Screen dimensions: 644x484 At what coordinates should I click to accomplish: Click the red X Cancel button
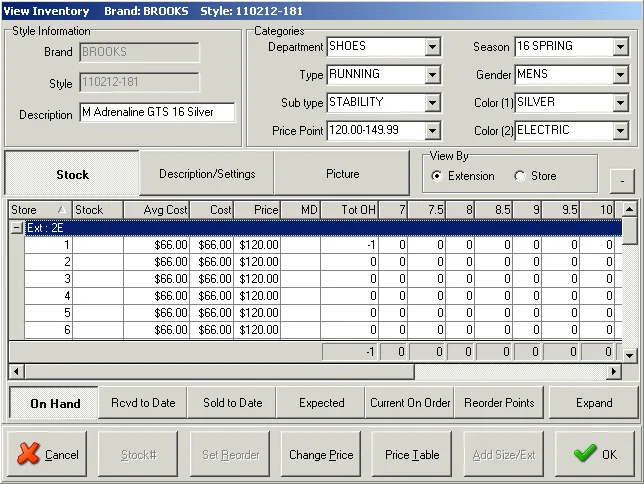[x=47, y=454]
